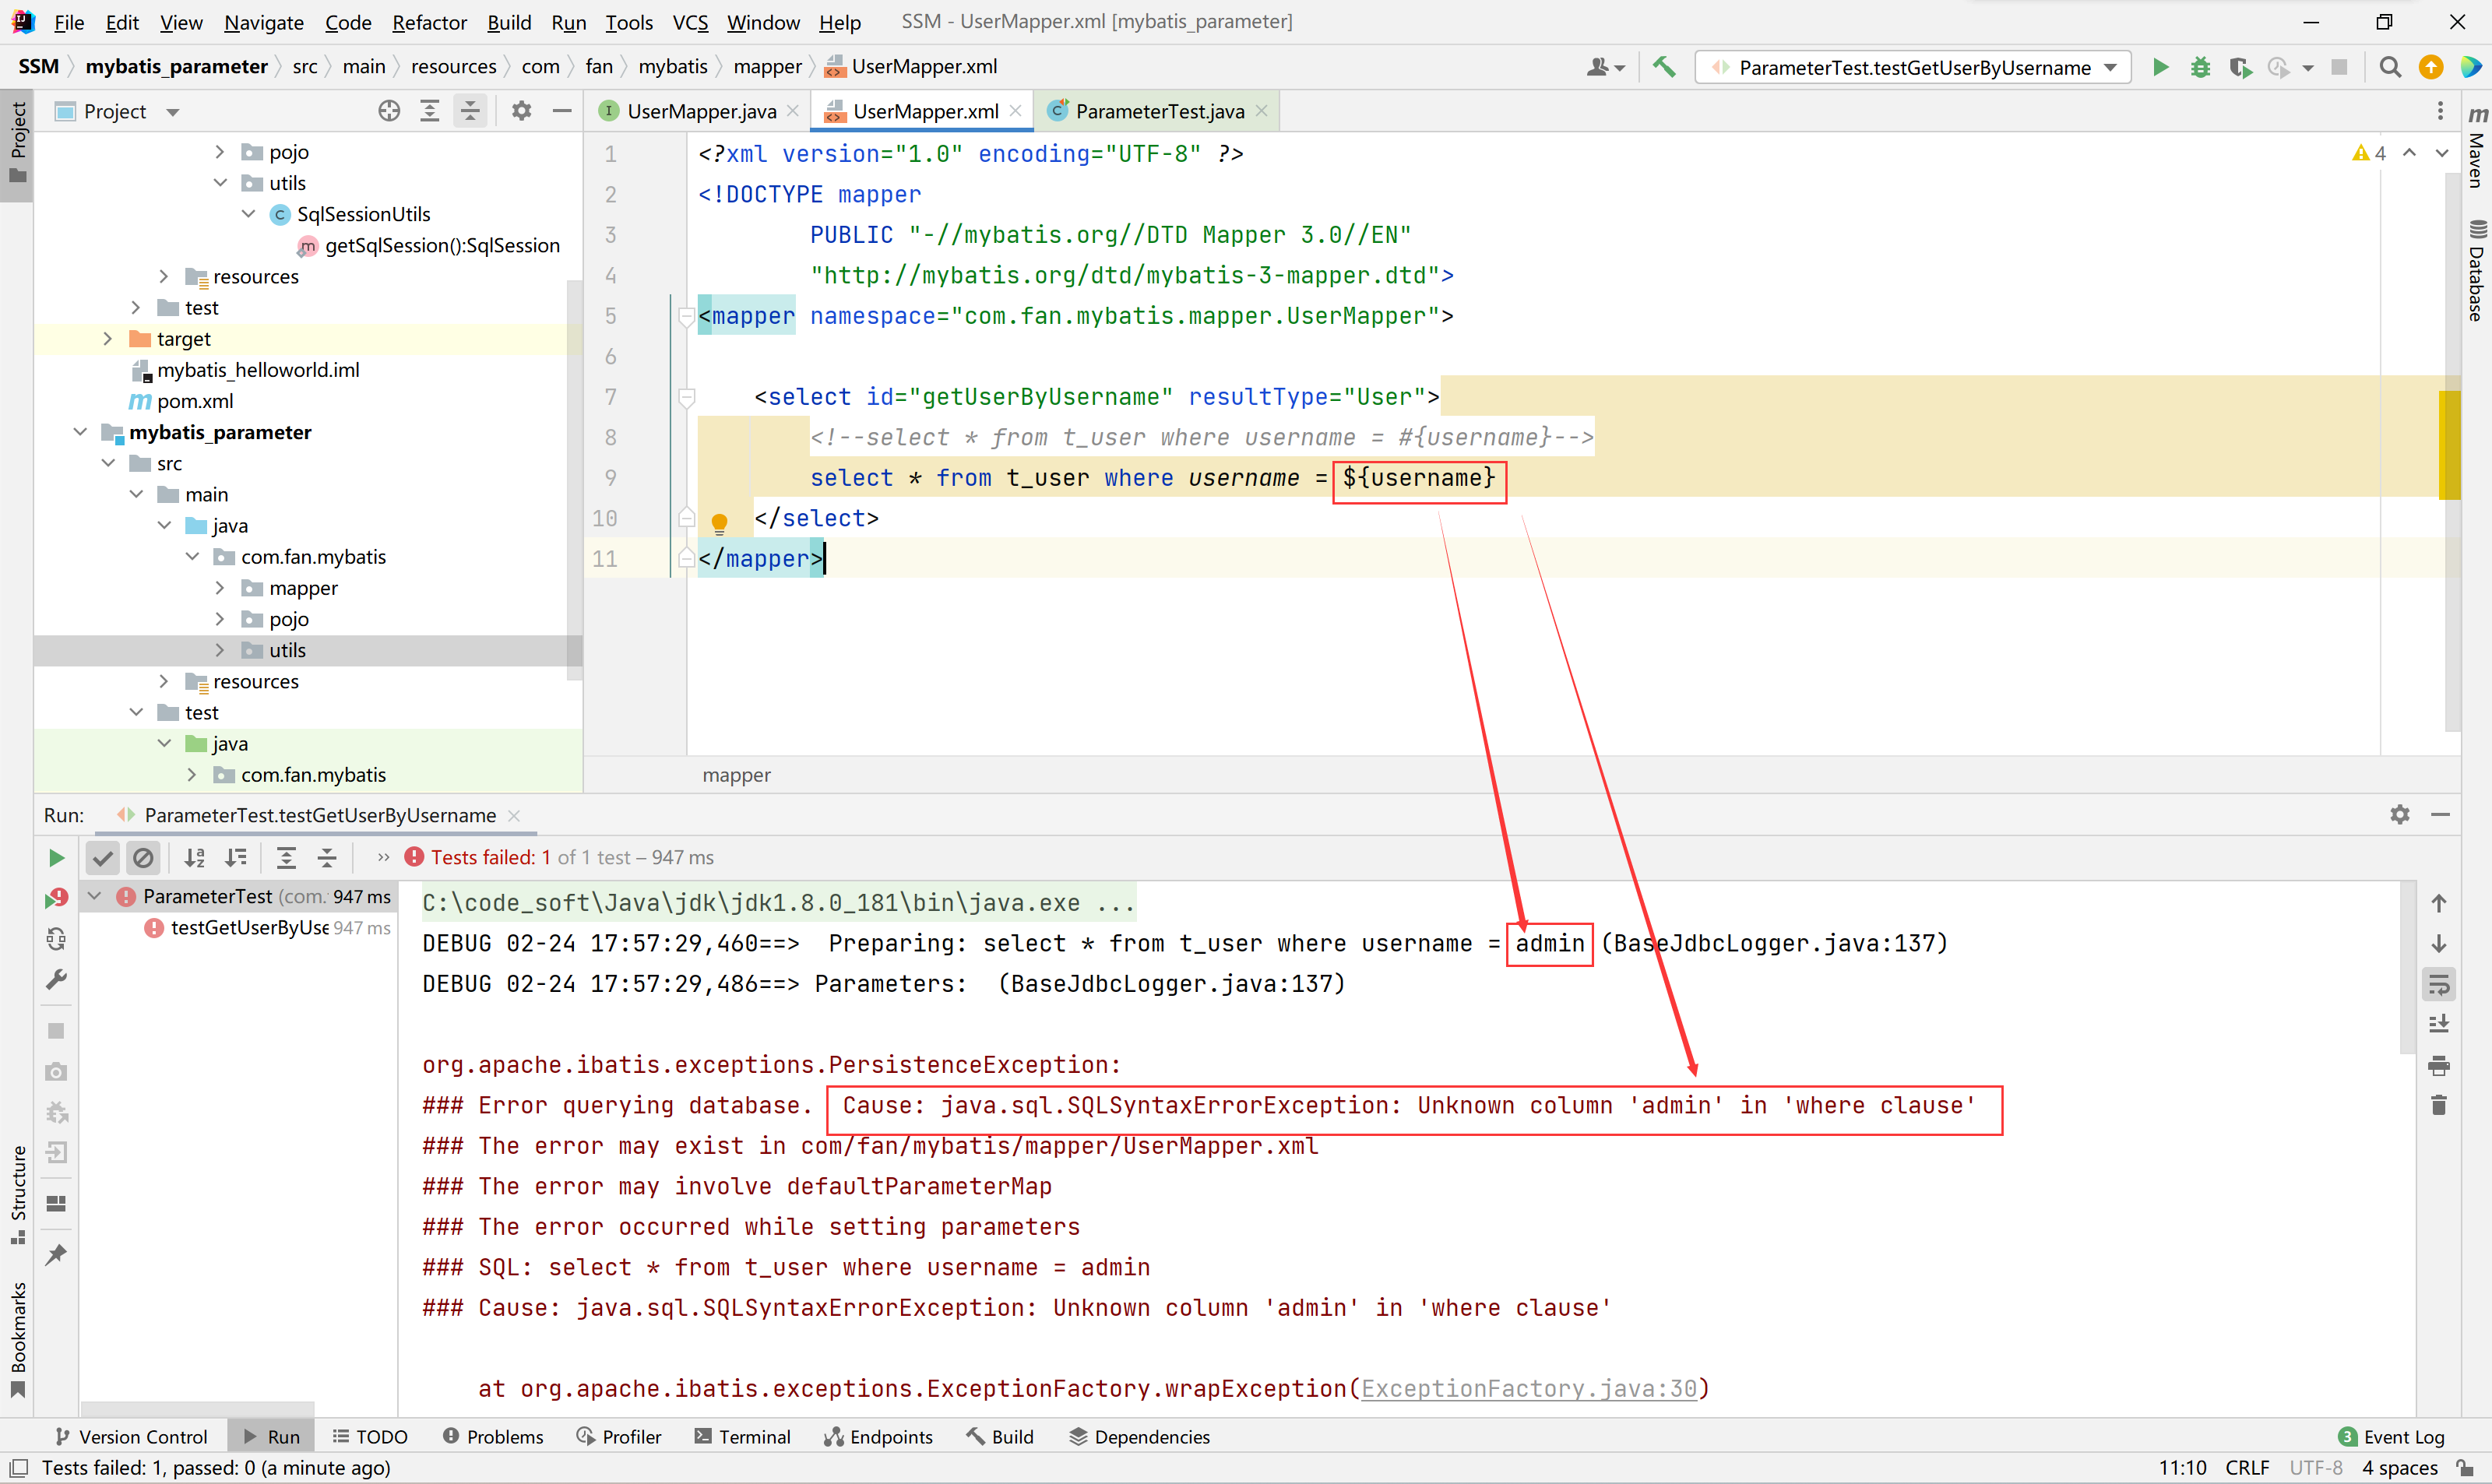Clear all console output trash icon
This screenshot has height=1484, width=2492.
coord(2438,1105)
